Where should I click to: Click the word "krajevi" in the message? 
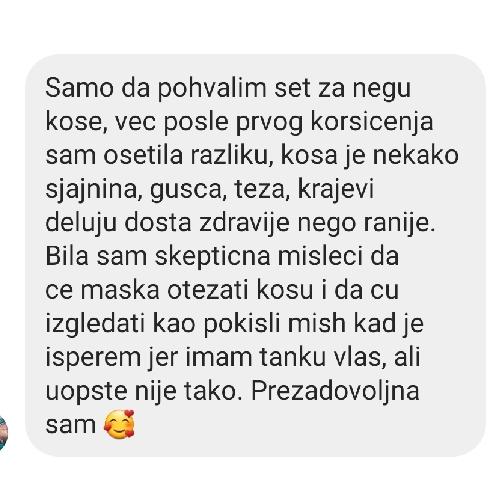point(335,190)
